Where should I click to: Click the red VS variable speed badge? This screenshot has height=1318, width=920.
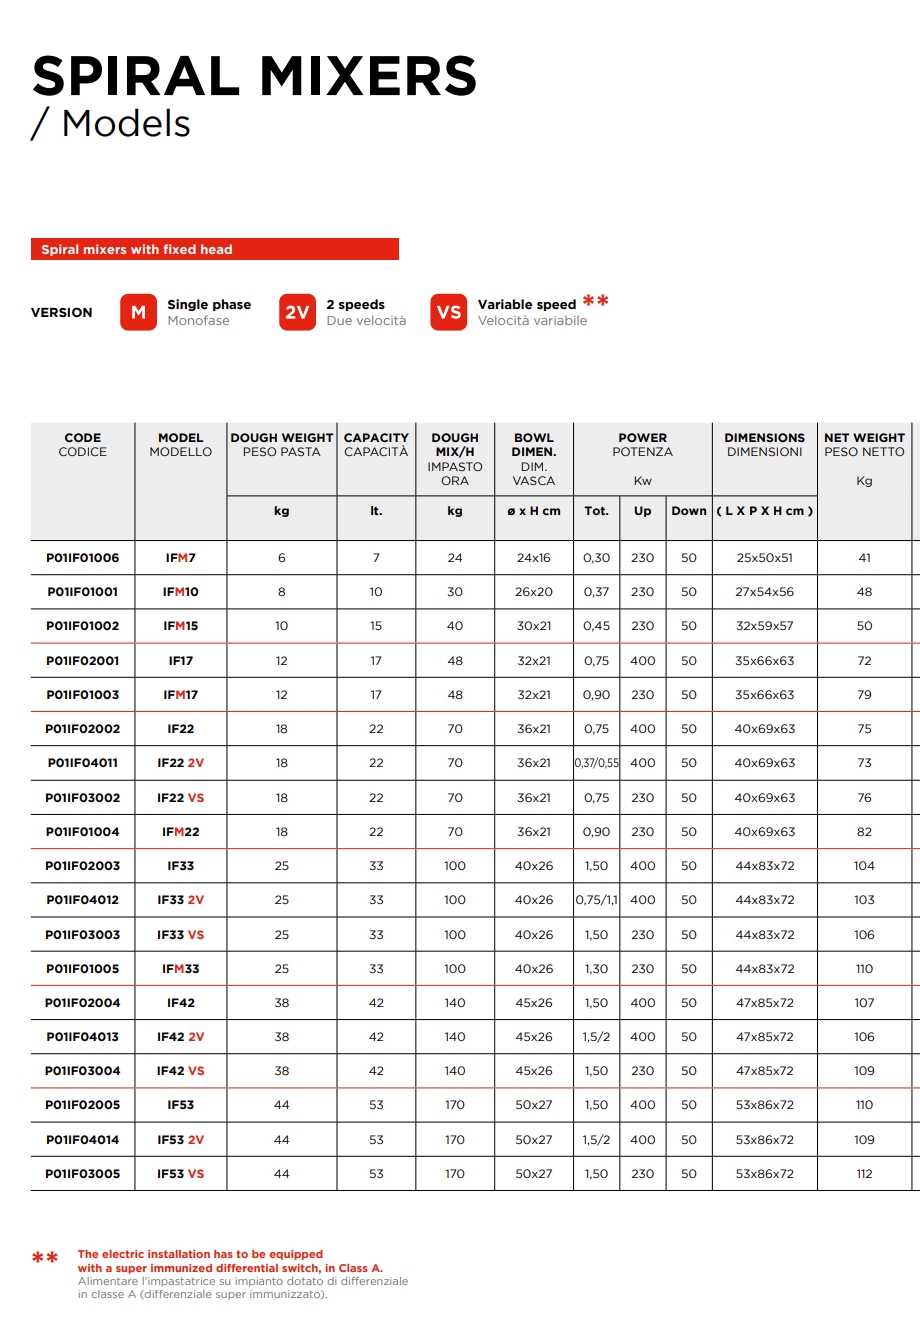pos(449,312)
